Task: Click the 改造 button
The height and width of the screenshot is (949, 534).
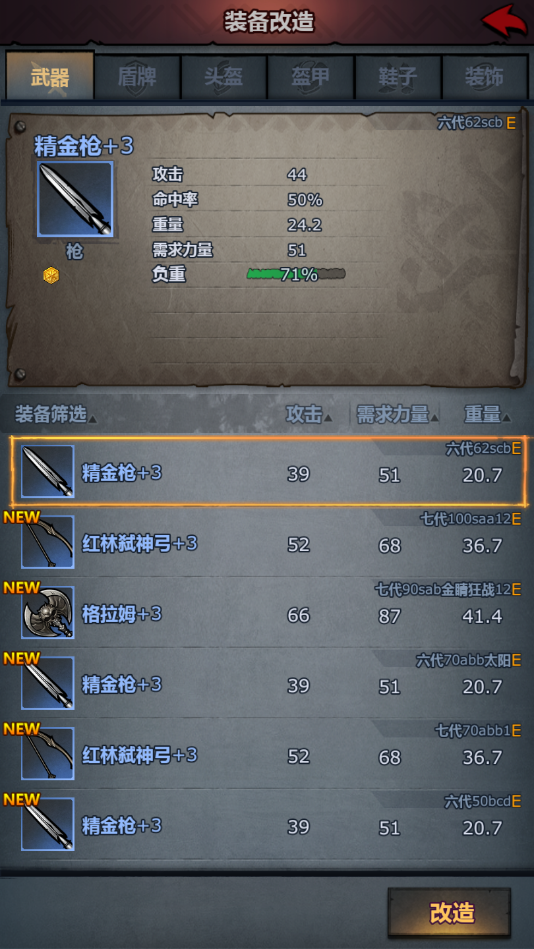Action: (449, 913)
